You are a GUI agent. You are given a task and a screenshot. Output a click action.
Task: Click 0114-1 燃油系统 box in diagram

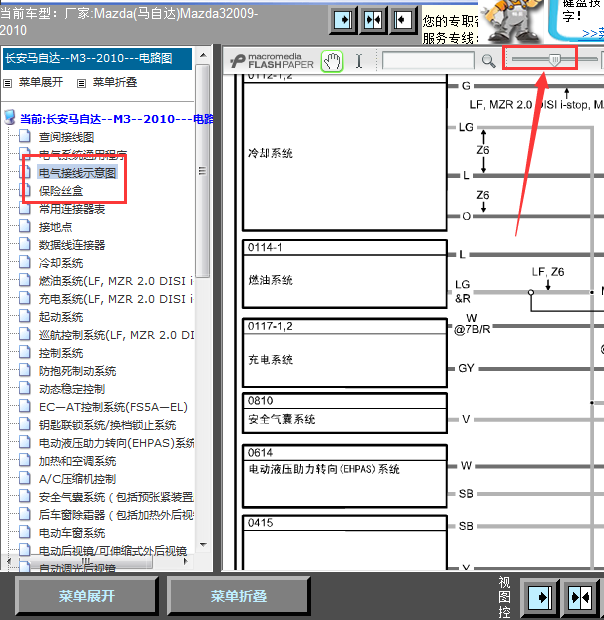pos(345,274)
